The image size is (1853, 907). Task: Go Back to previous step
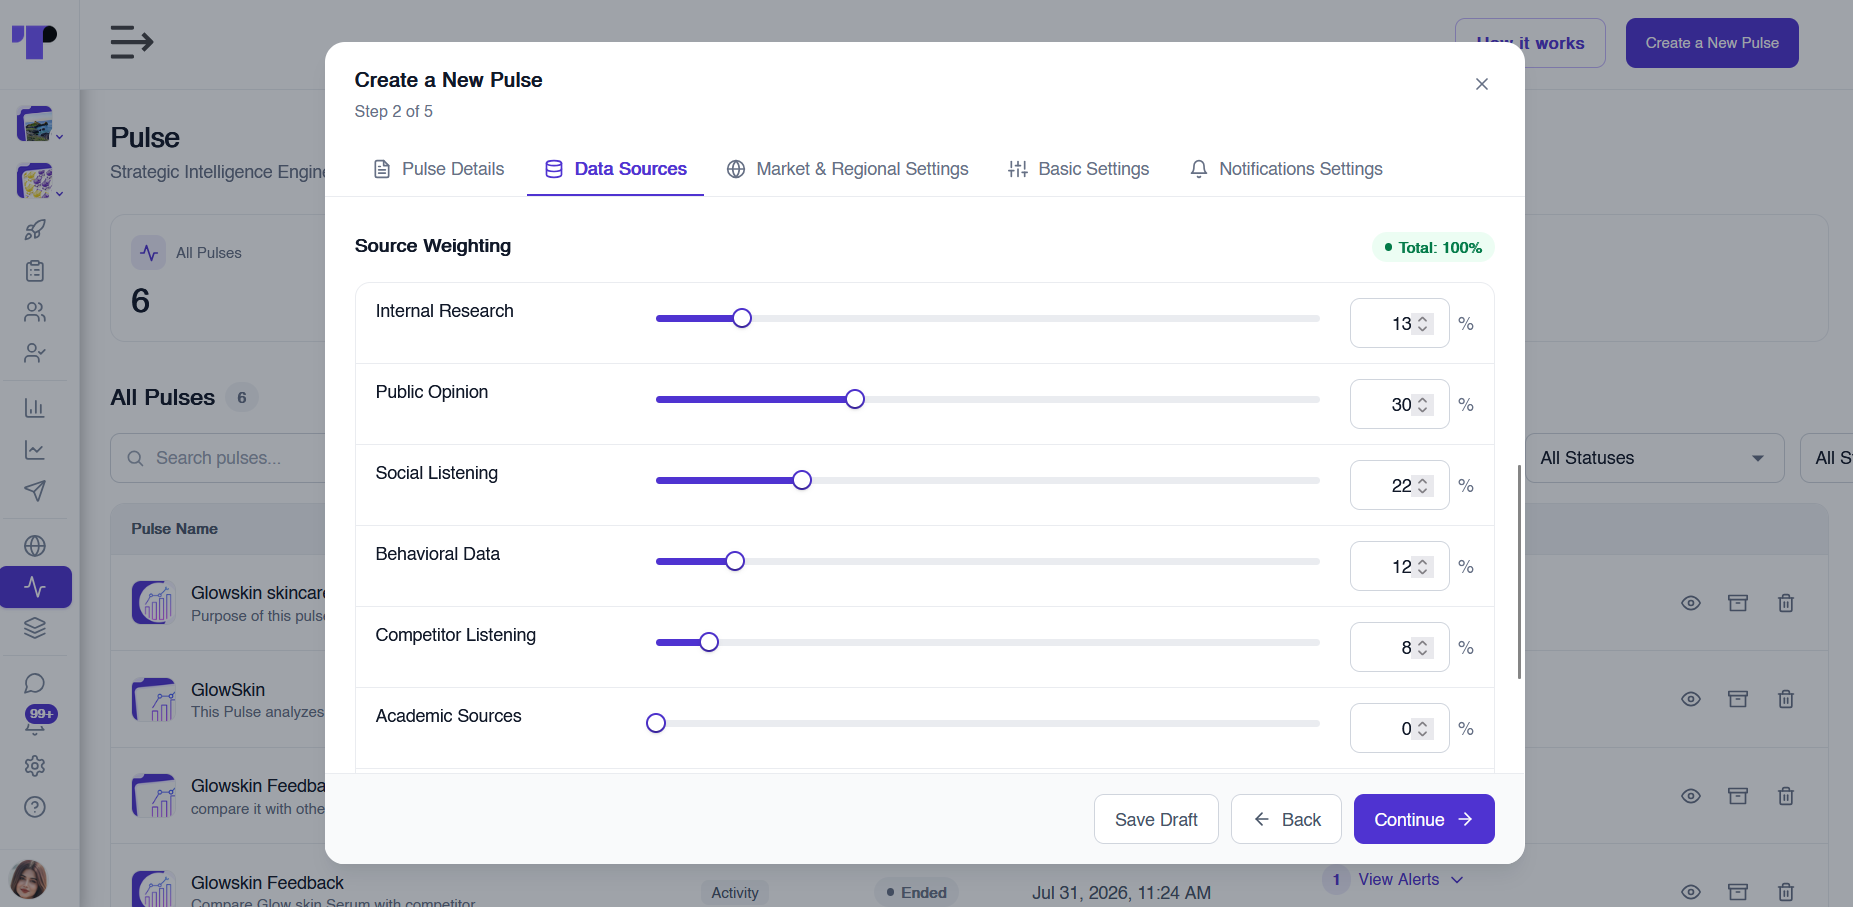tap(1286, 819)
